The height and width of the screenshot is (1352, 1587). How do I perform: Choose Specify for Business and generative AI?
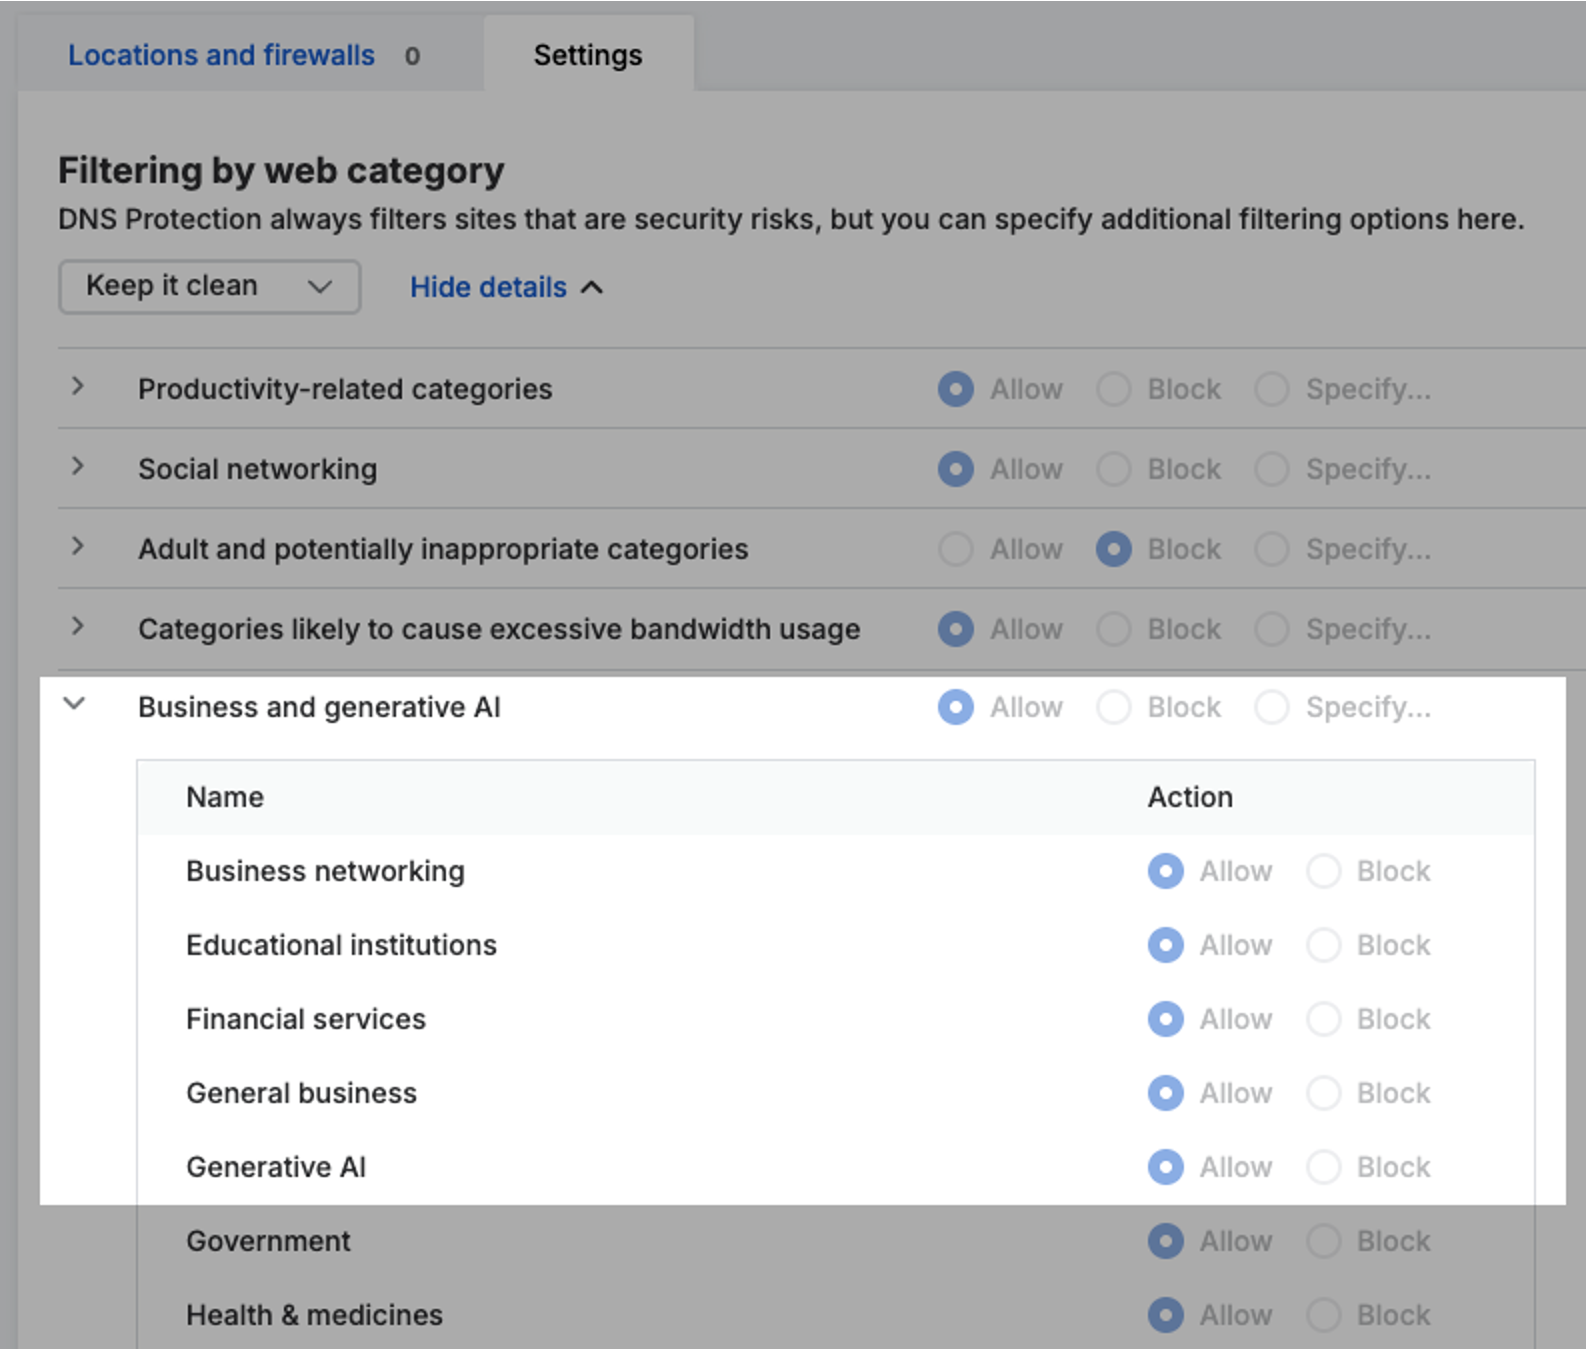1271,707
